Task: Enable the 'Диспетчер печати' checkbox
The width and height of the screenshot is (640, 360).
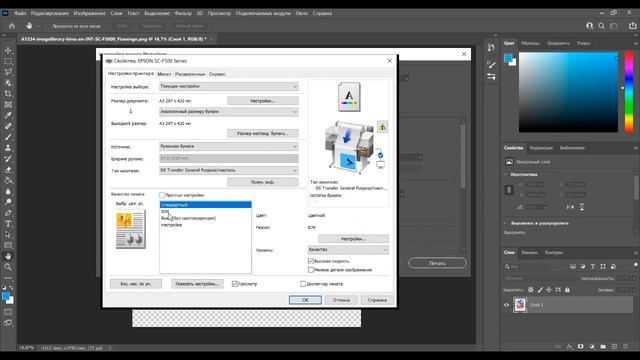Action: 303,284
